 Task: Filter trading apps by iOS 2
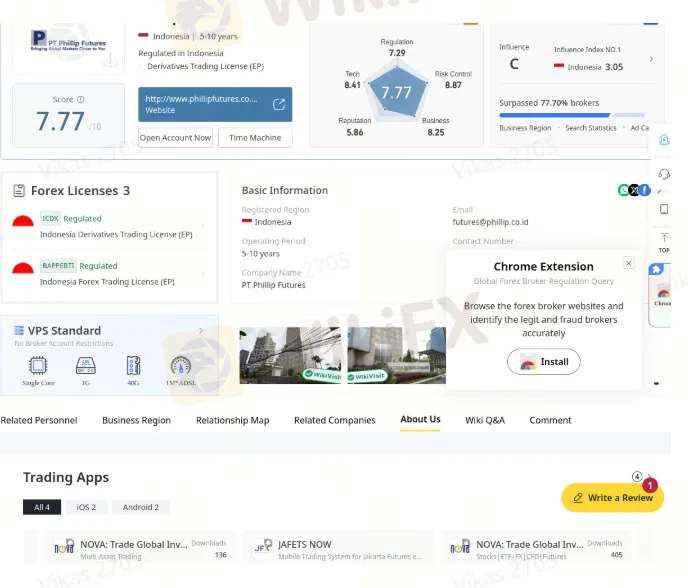pyautogui.click(x=86, y=507)
